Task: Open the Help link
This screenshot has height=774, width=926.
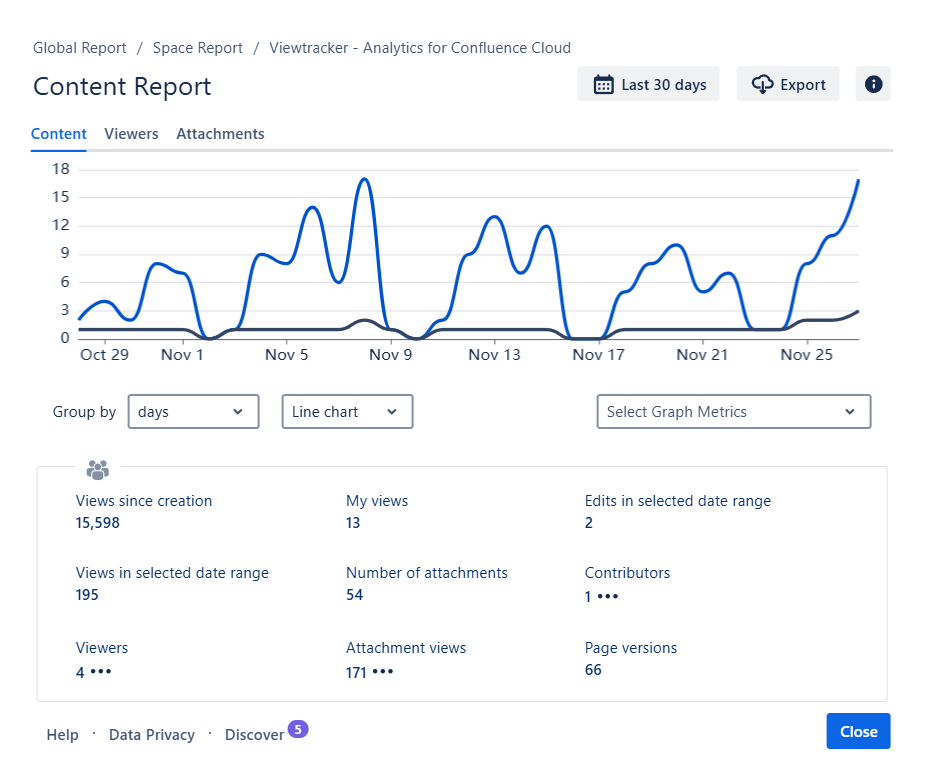Action: point(62,735)
